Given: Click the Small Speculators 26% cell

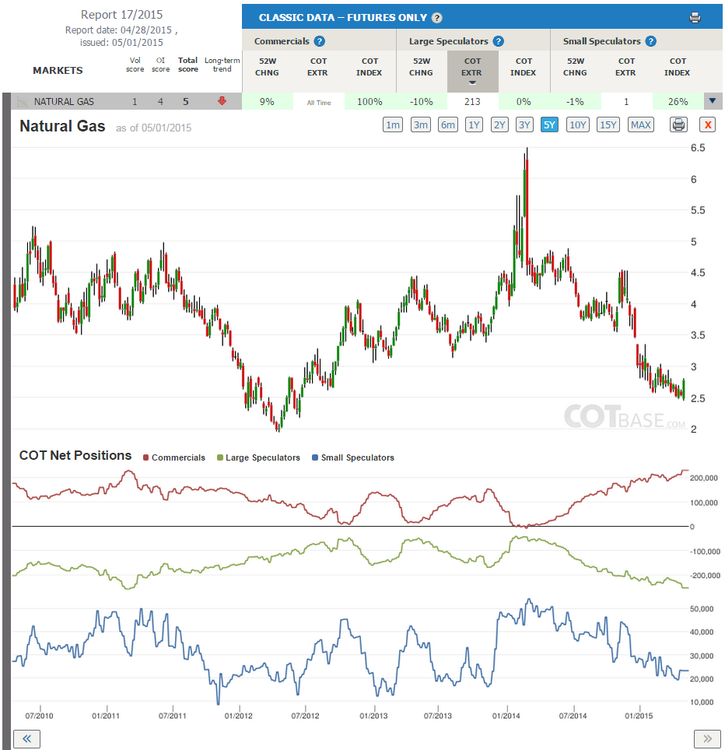Looking at the screenshot, I should point(678,101).
